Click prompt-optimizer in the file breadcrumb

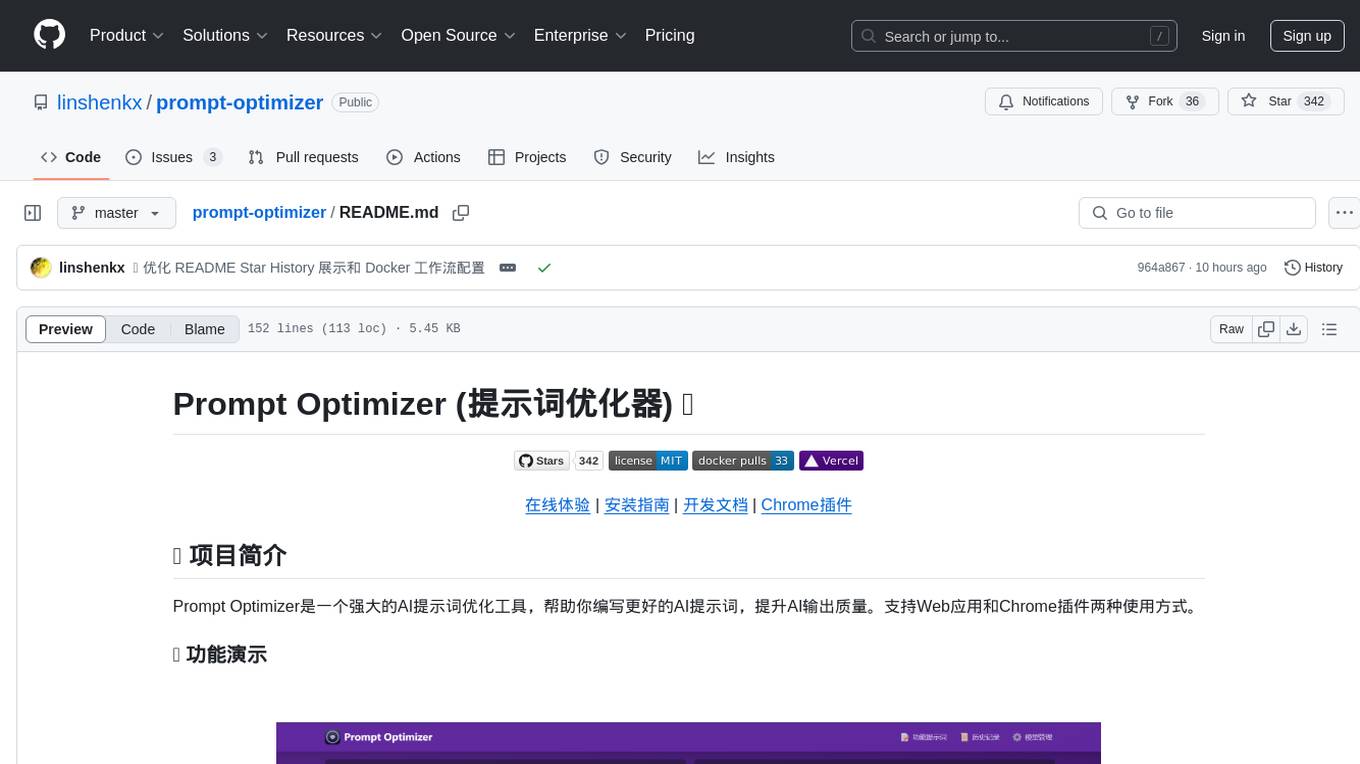(x=259, y=212)
